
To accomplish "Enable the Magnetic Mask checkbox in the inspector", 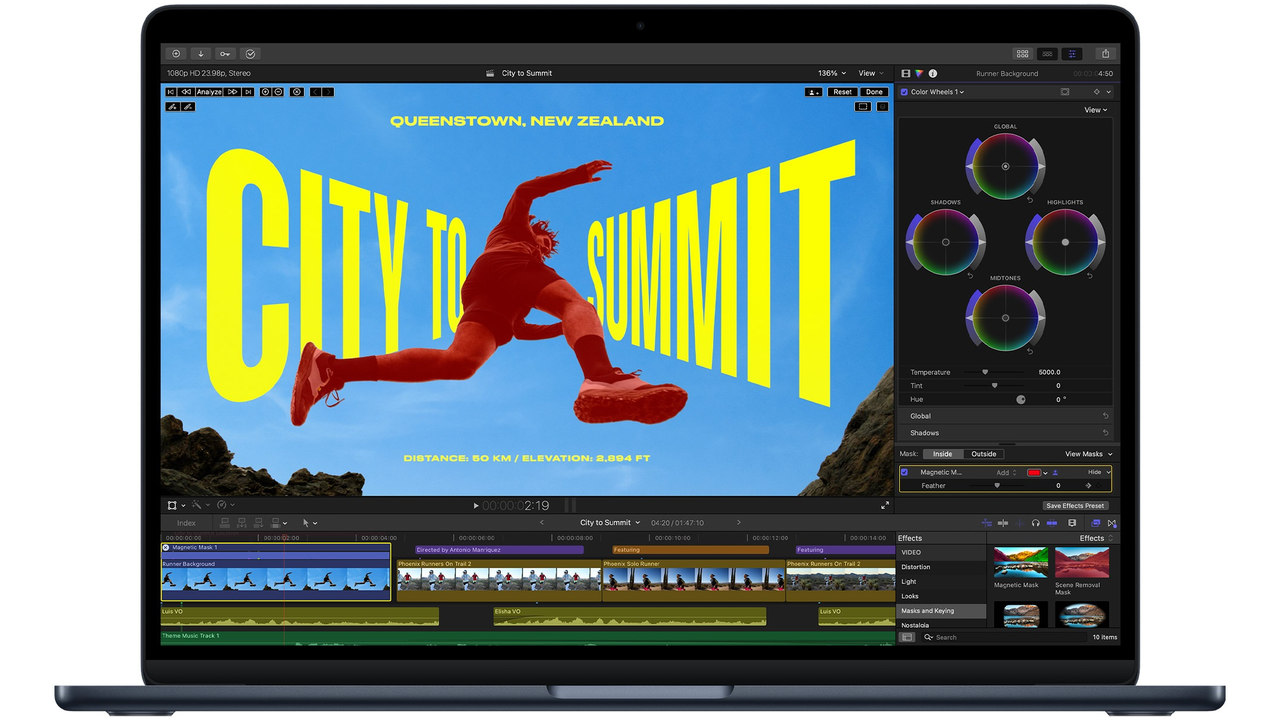I will coord(904,472).
